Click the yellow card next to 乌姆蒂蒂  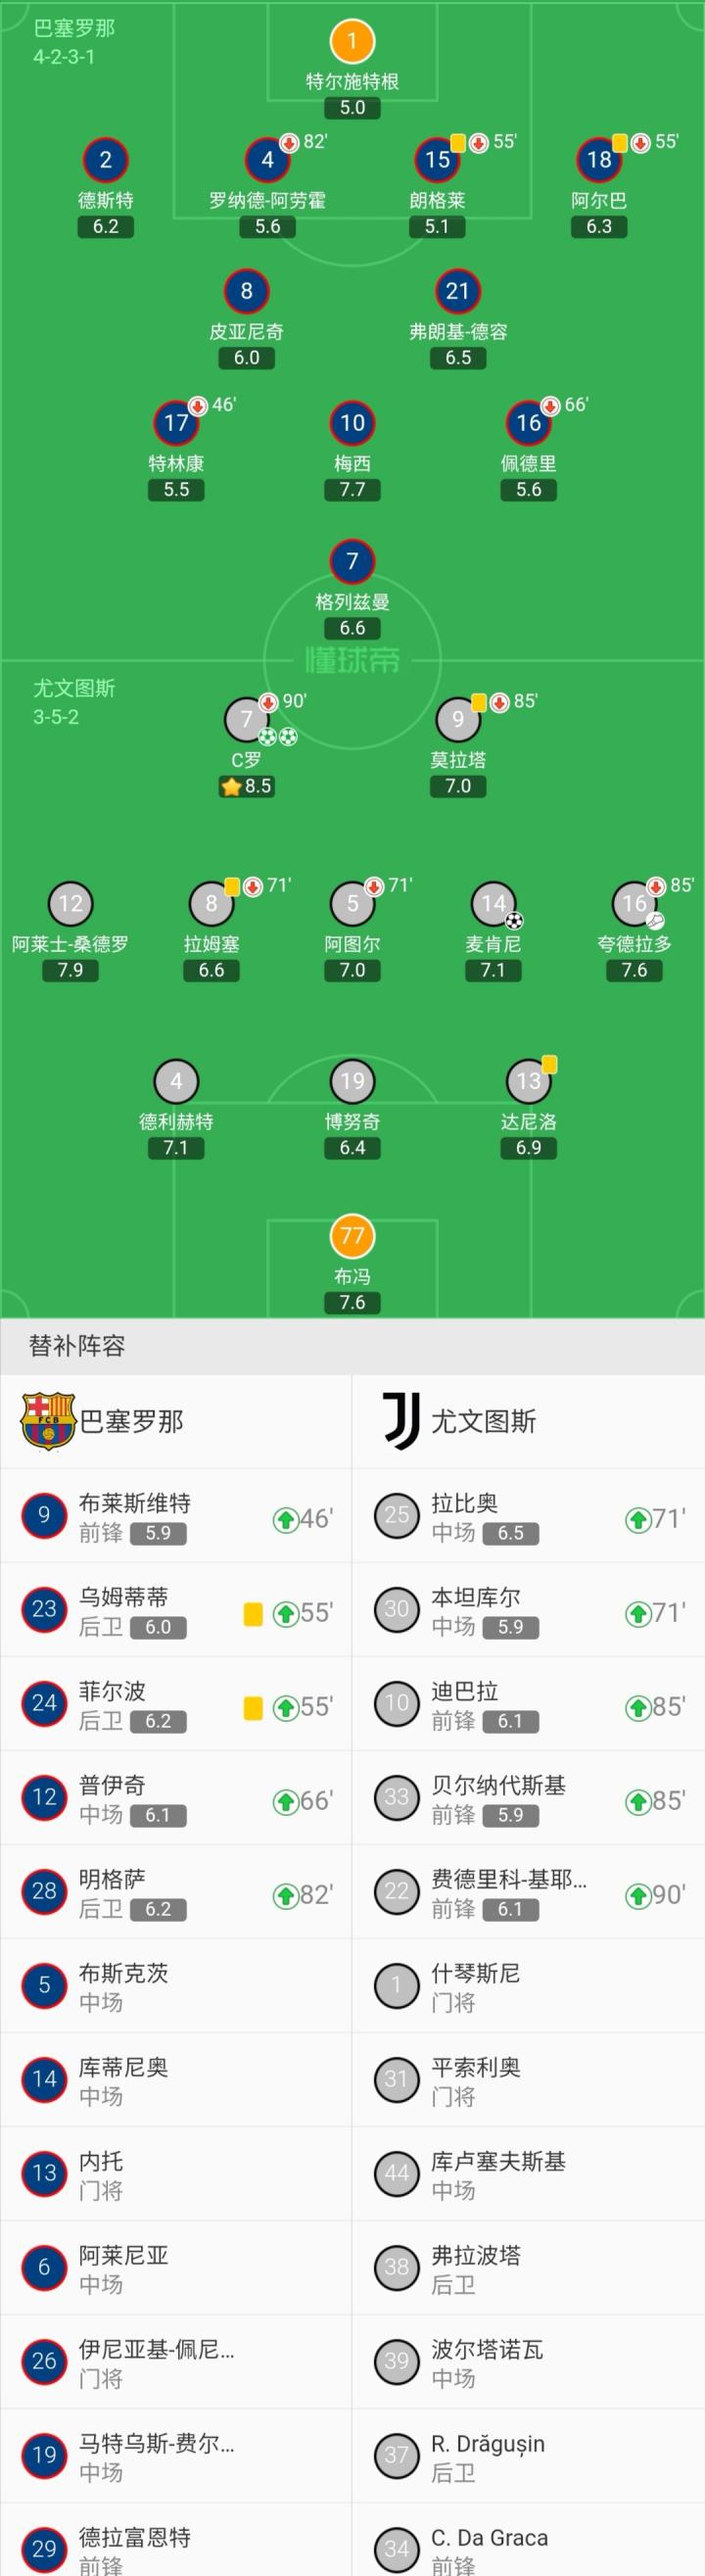(x=253, y=1613)
